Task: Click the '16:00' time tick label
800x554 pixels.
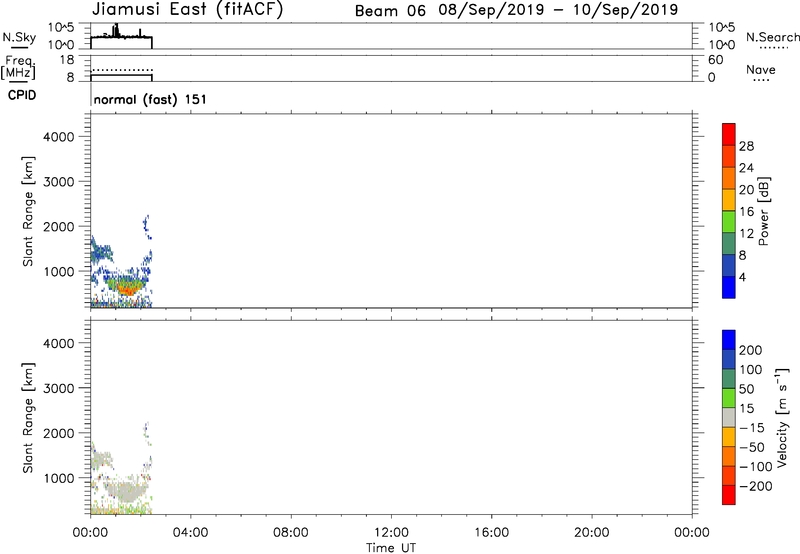Action: (x=491, y=533)
